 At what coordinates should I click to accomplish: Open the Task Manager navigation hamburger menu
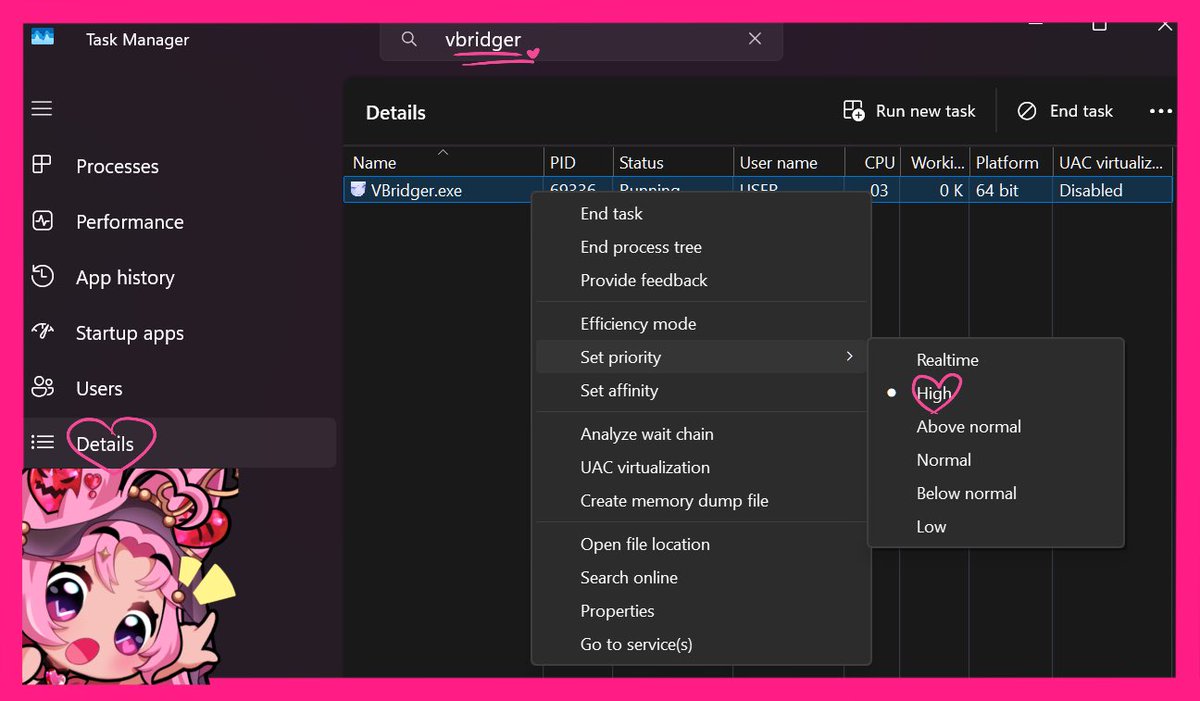click(41, 108)
